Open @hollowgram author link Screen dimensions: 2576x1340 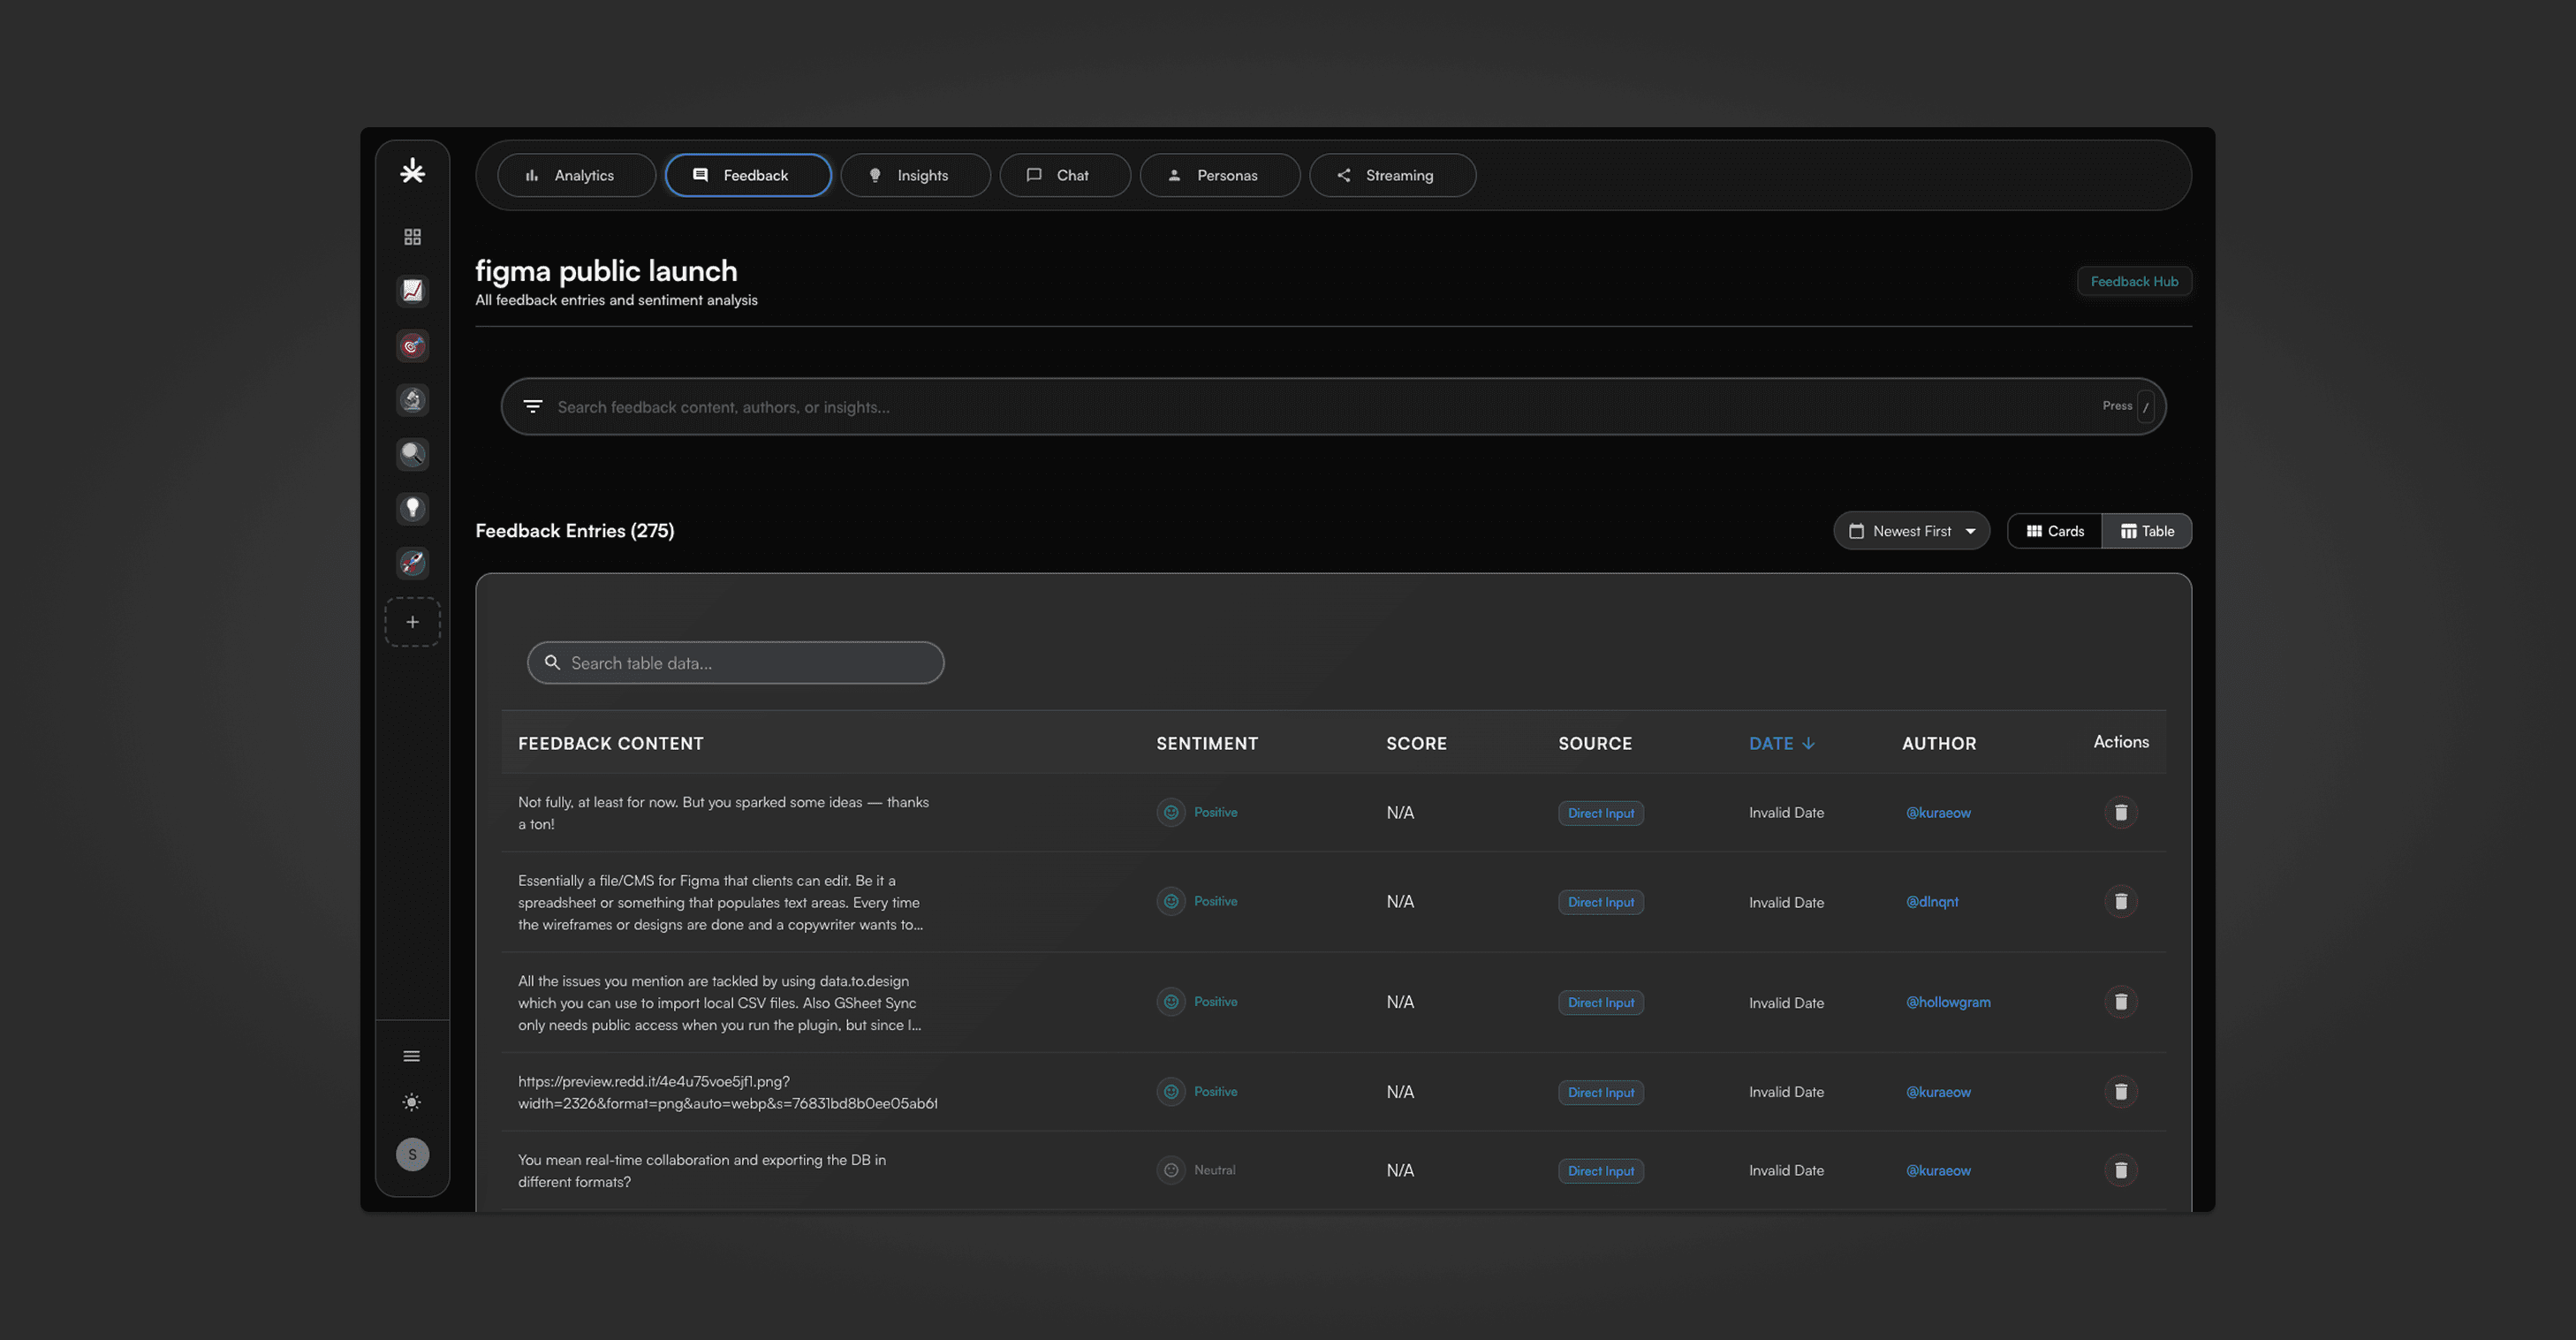(1947, 1002)
